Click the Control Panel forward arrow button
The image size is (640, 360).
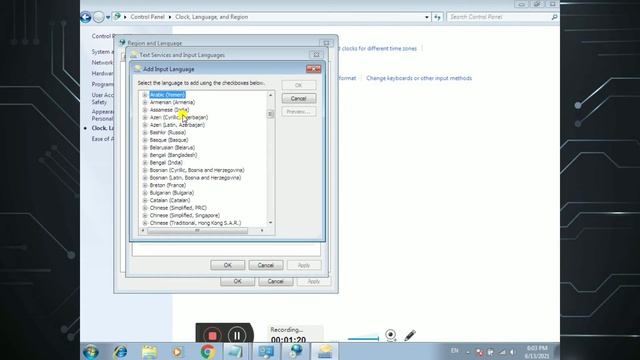[x=98, y=17]
